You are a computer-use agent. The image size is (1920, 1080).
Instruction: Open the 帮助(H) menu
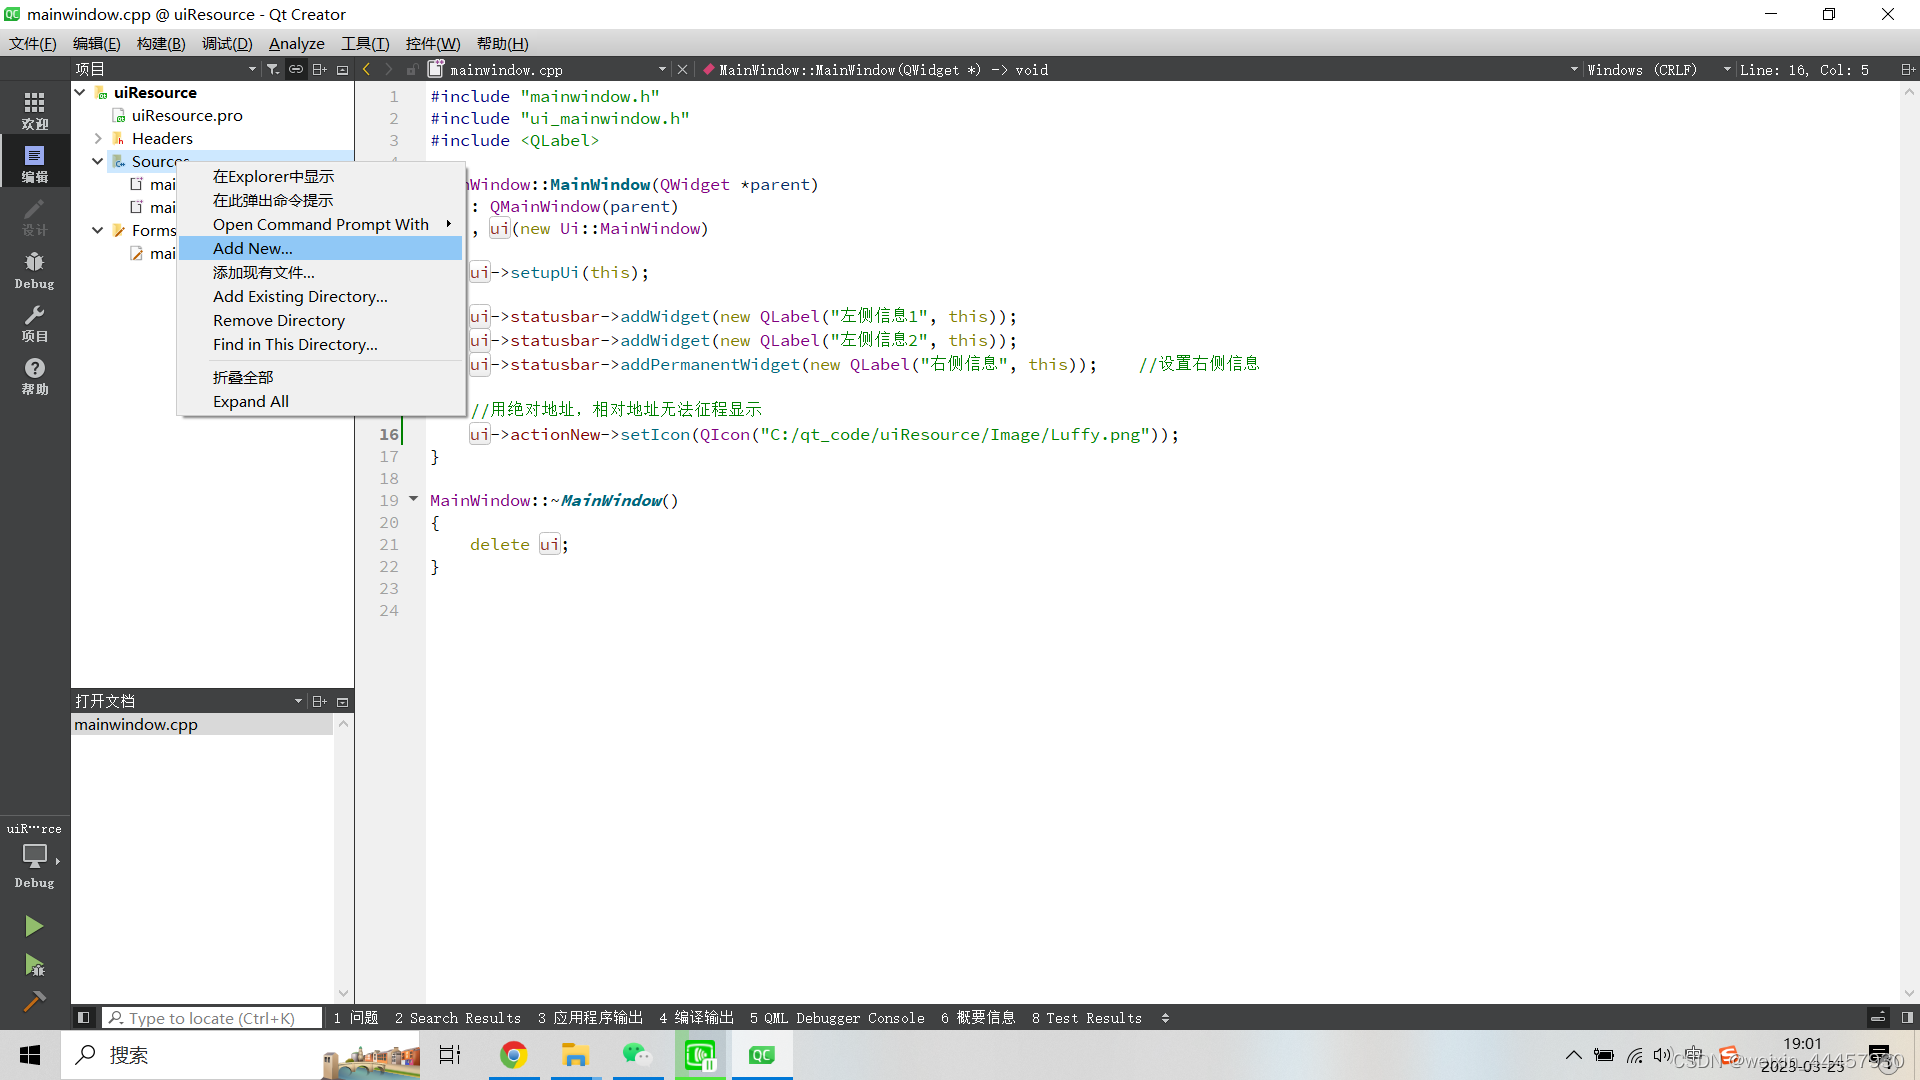[x=502, y=43]
